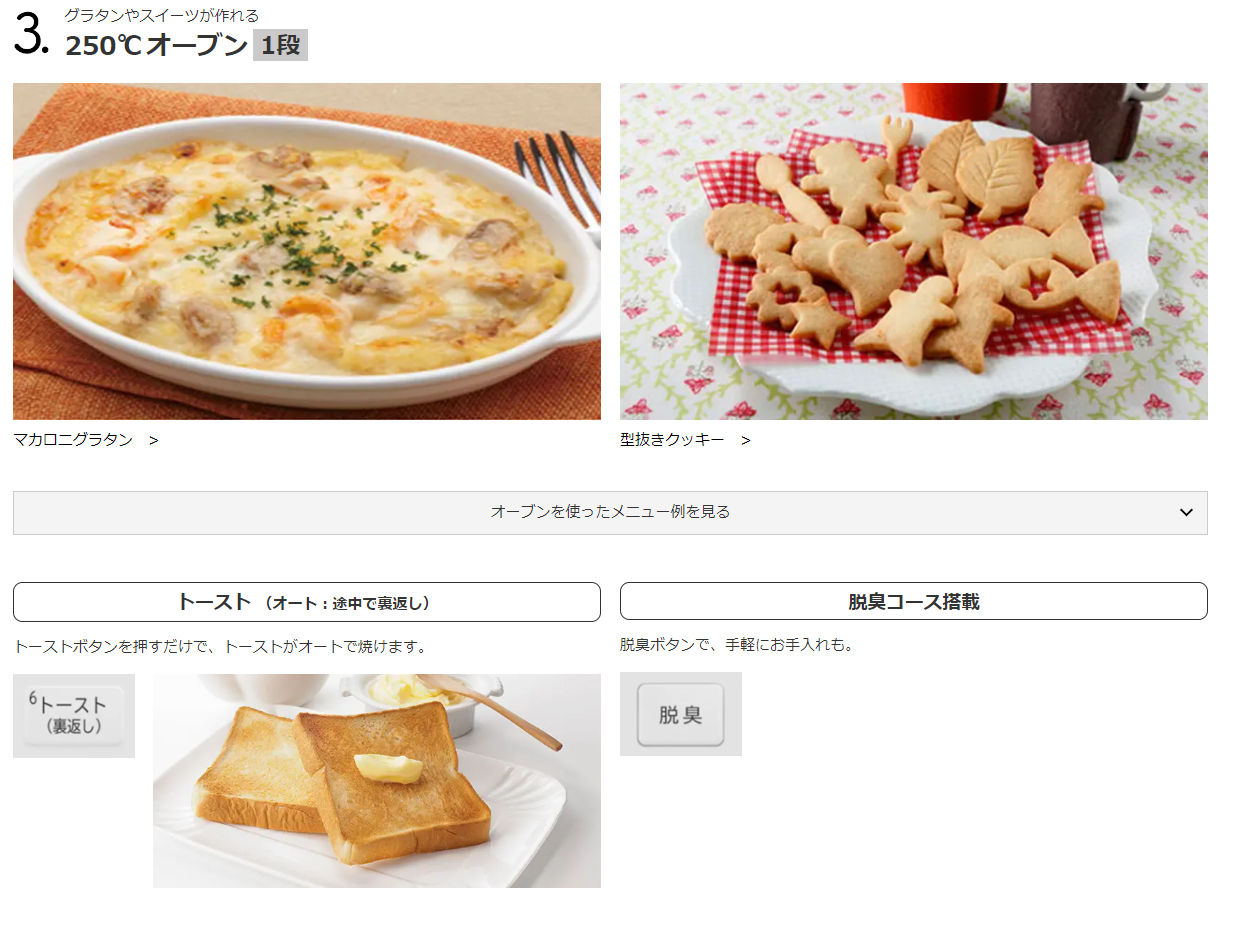Click the 脱臭 button icon
The height and width of the screenshot is (932, 1238).
point(681,714)
